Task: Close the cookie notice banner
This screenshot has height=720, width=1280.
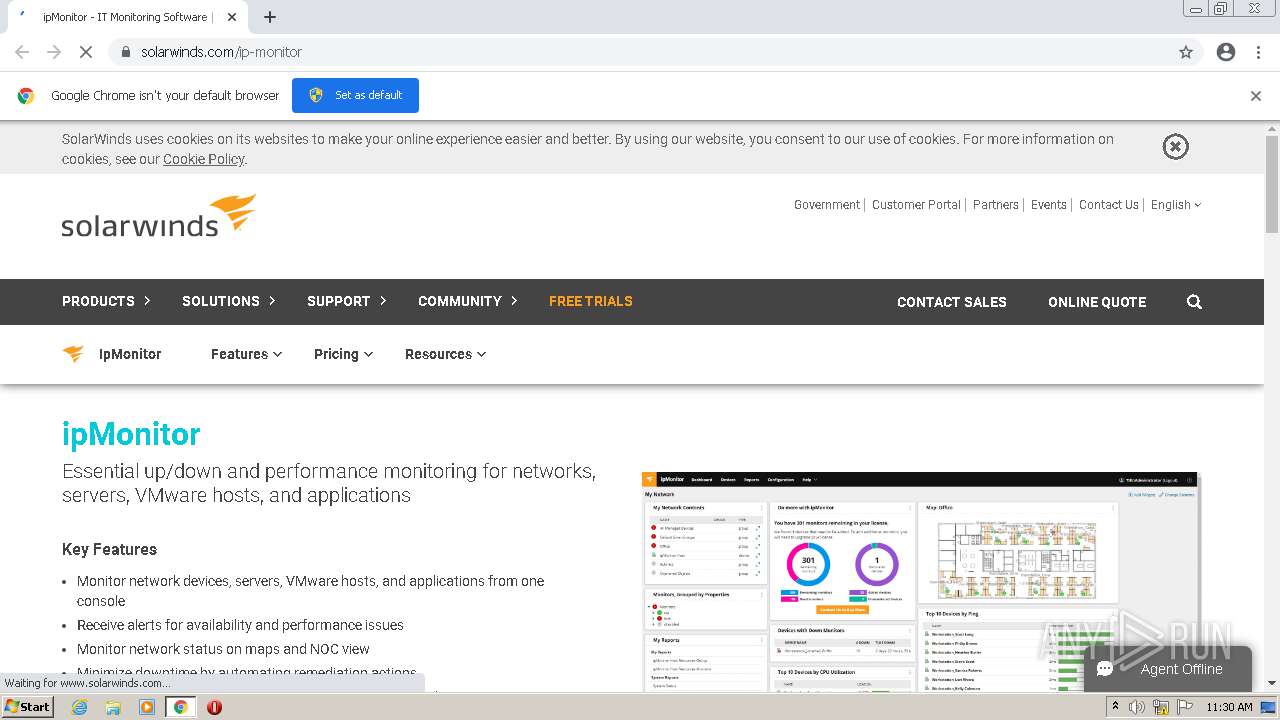Action: 1175,147
